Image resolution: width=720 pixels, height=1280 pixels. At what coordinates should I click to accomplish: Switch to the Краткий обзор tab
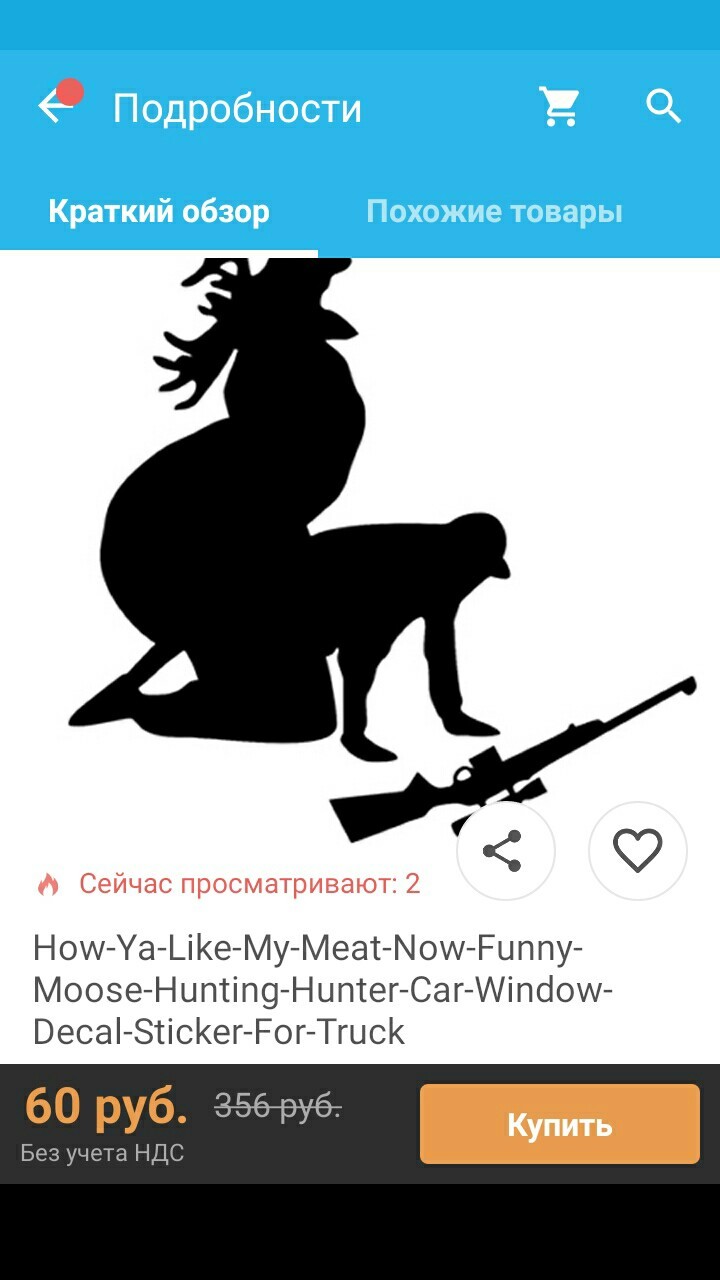click(159, 212)
